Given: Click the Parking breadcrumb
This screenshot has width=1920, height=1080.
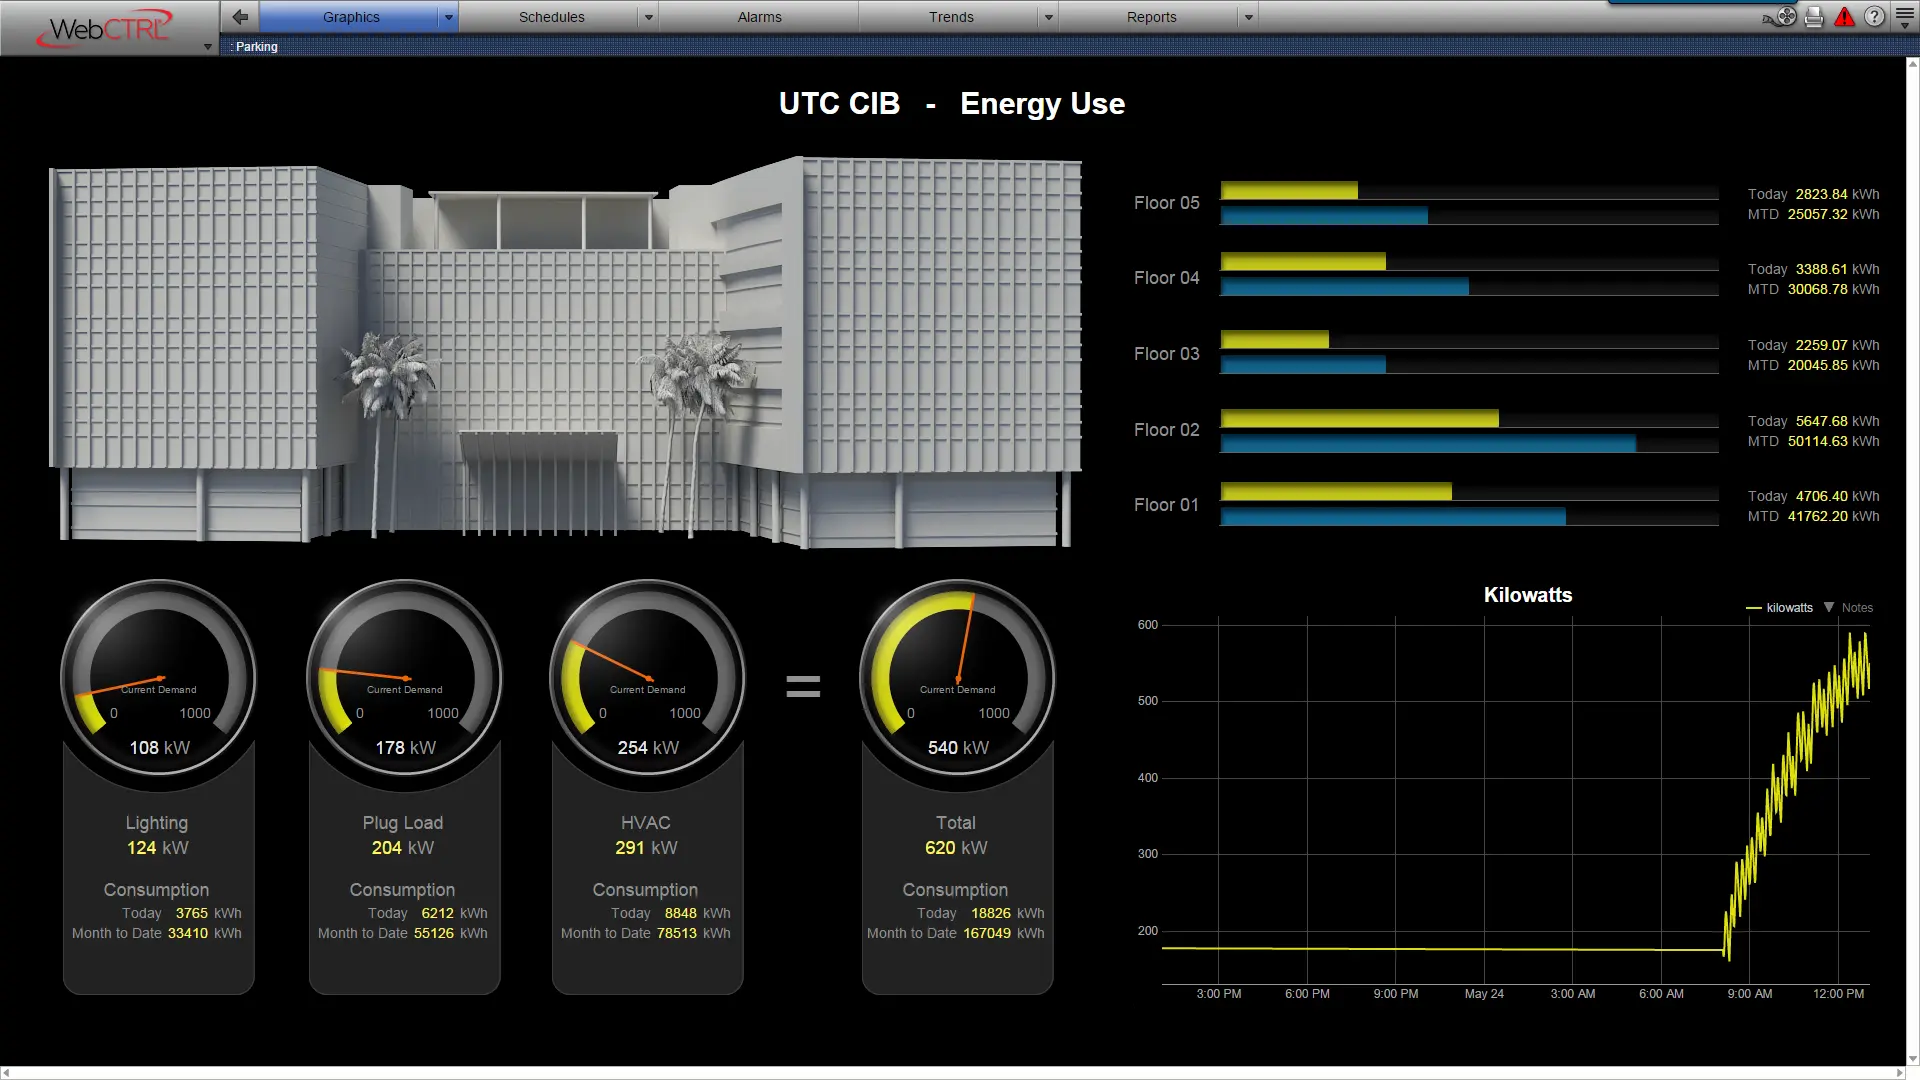Looking at the screenshot, I should tap(256, 47).
